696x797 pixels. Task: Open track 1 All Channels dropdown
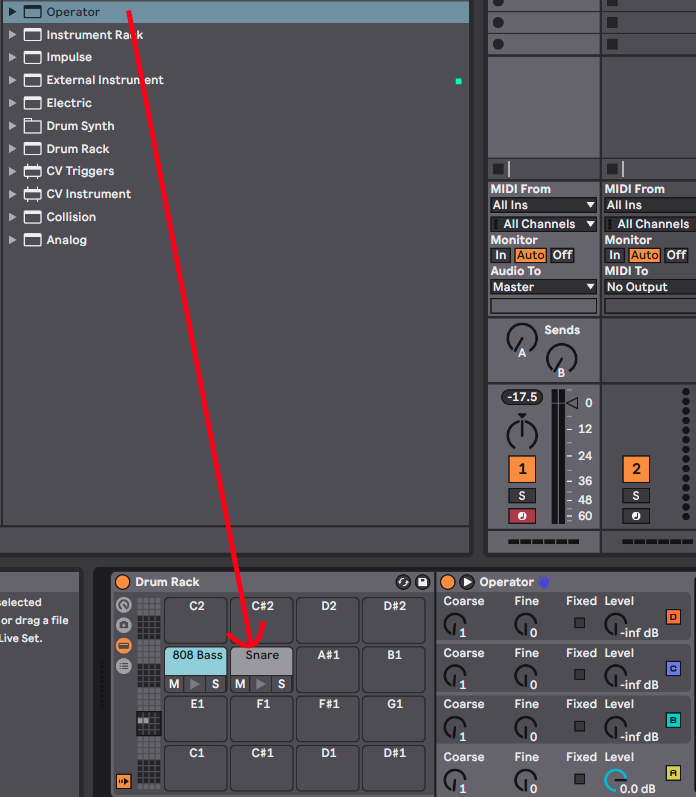tap(543, 224)
